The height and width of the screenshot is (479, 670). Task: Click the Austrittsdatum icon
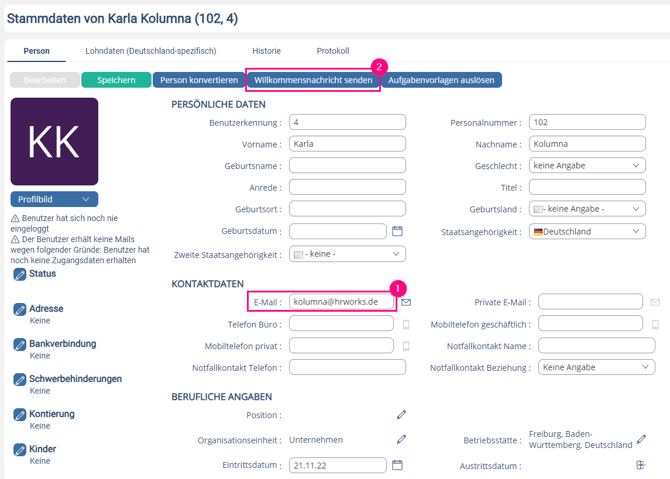641,465
